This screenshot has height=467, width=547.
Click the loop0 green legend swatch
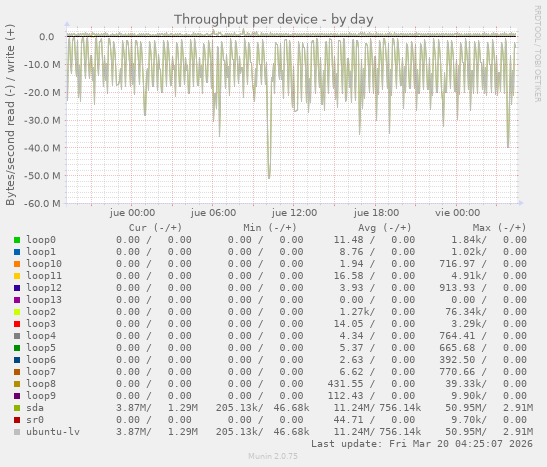tap(17, 240)
